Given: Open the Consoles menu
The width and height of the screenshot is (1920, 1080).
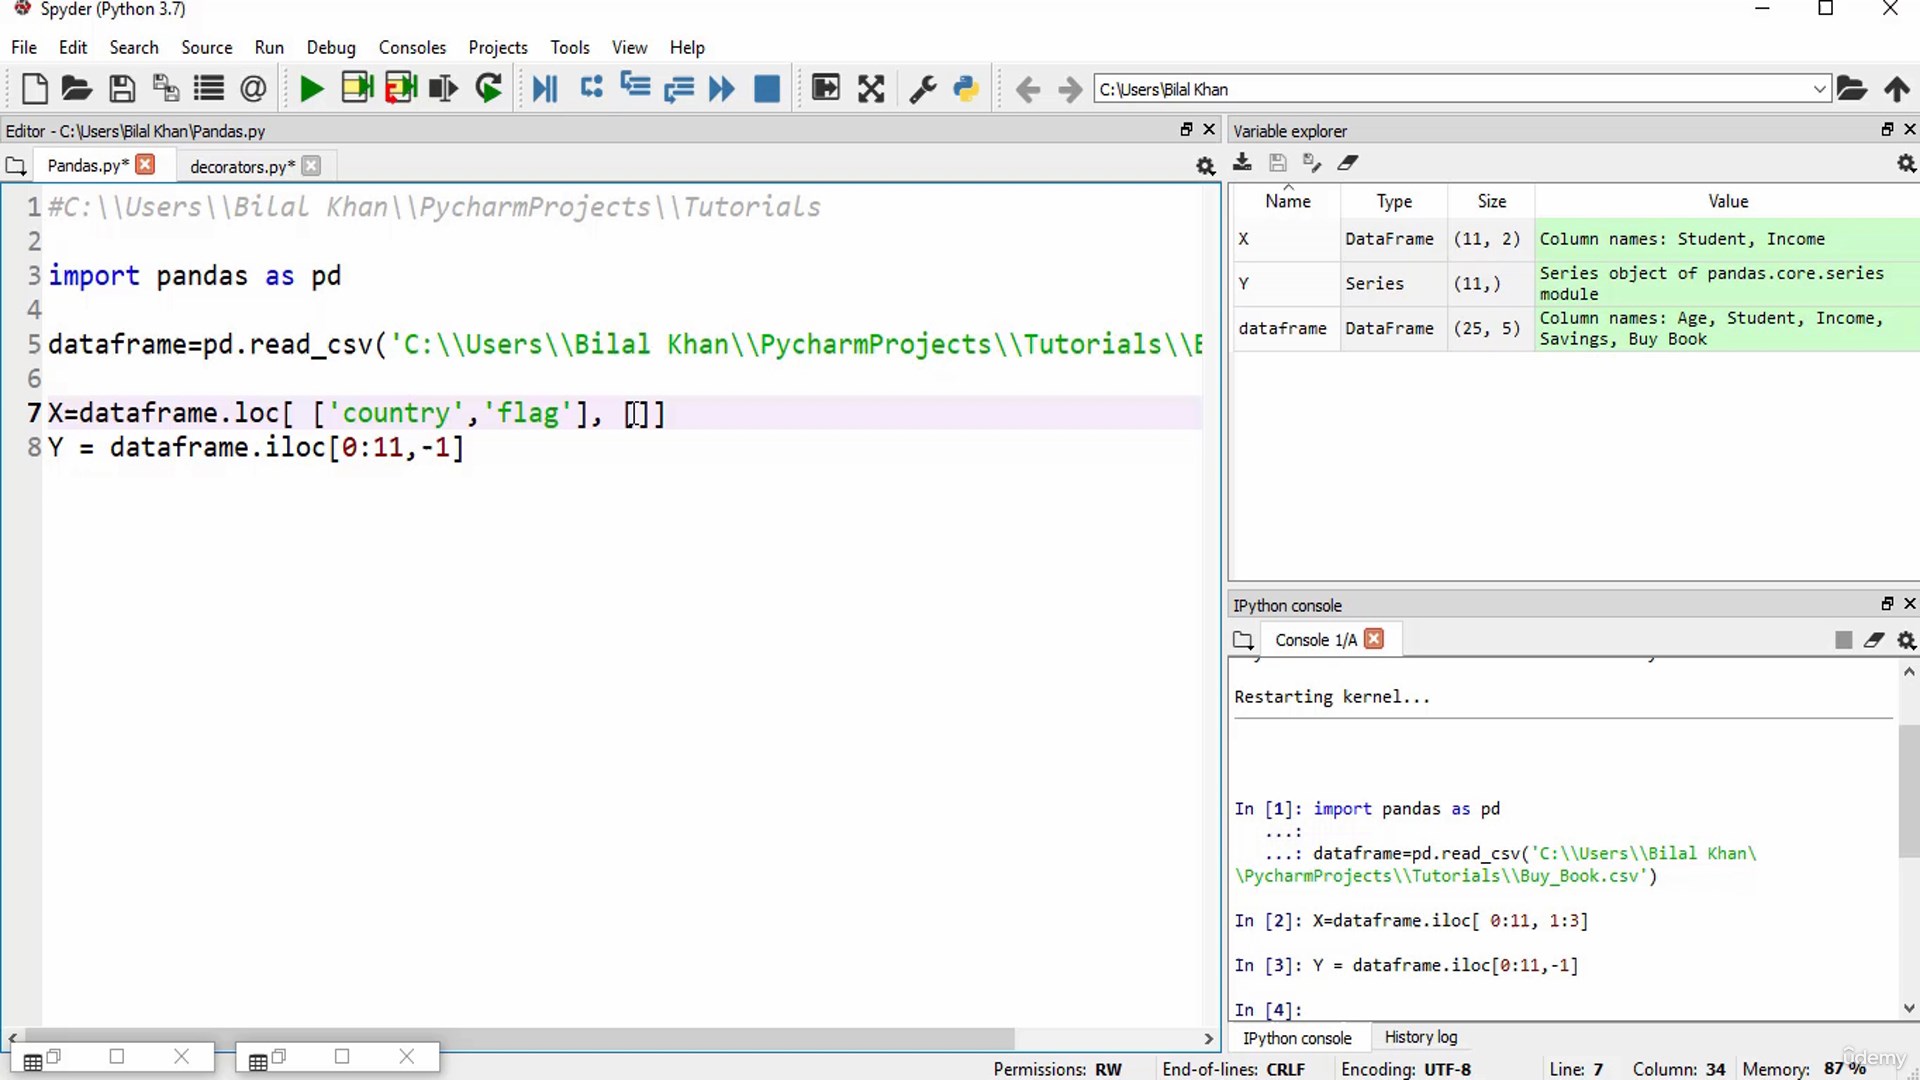Looking at the screenshot, I should (x=412, y=47).
